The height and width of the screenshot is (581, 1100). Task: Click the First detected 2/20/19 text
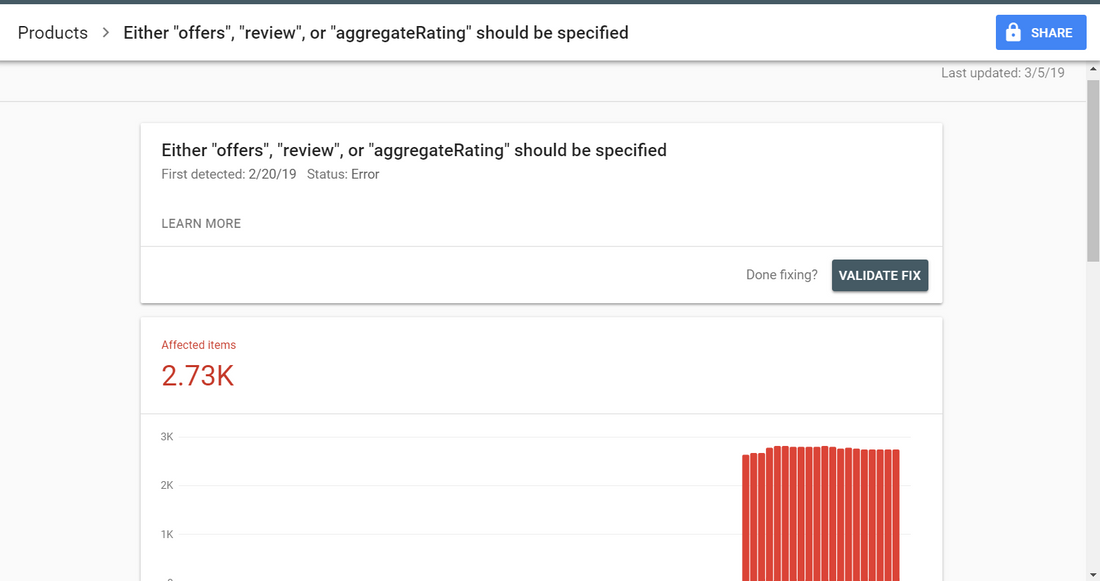pyautogui.click(x=229, y=174)
